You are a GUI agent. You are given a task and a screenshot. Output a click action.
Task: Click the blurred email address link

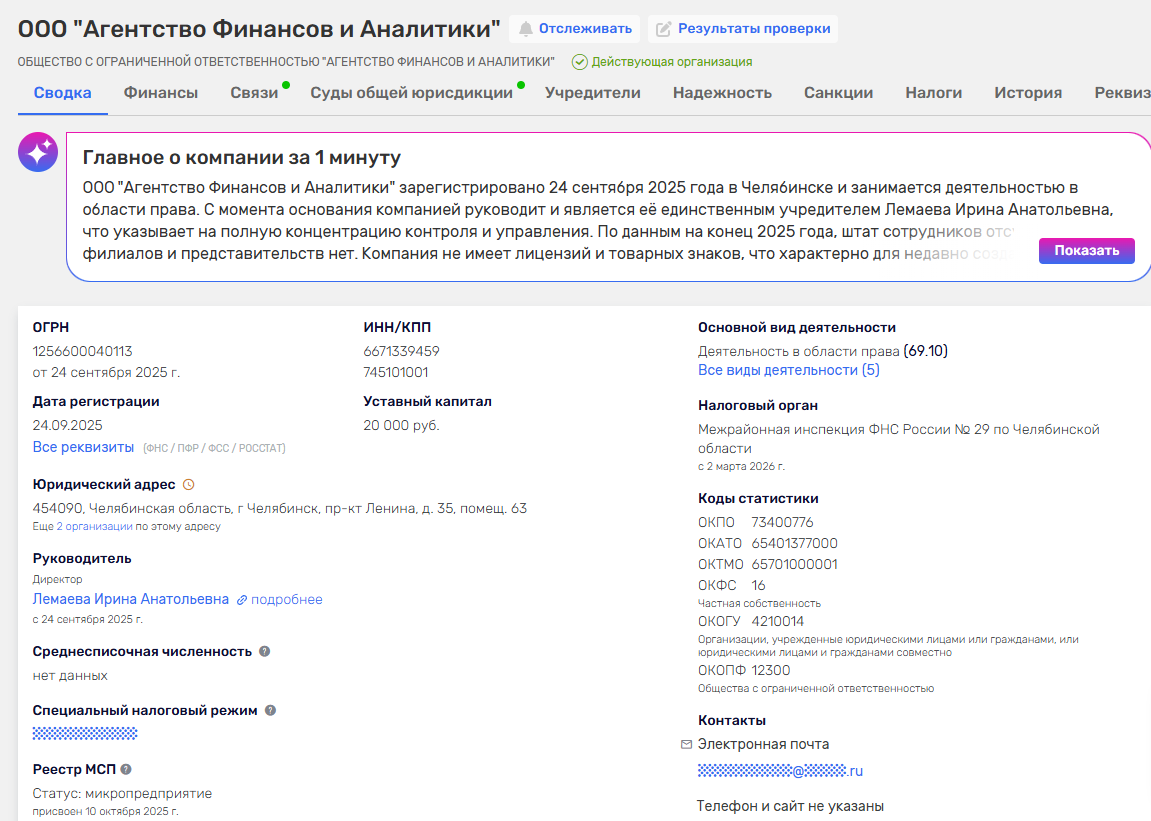point(780,771)
